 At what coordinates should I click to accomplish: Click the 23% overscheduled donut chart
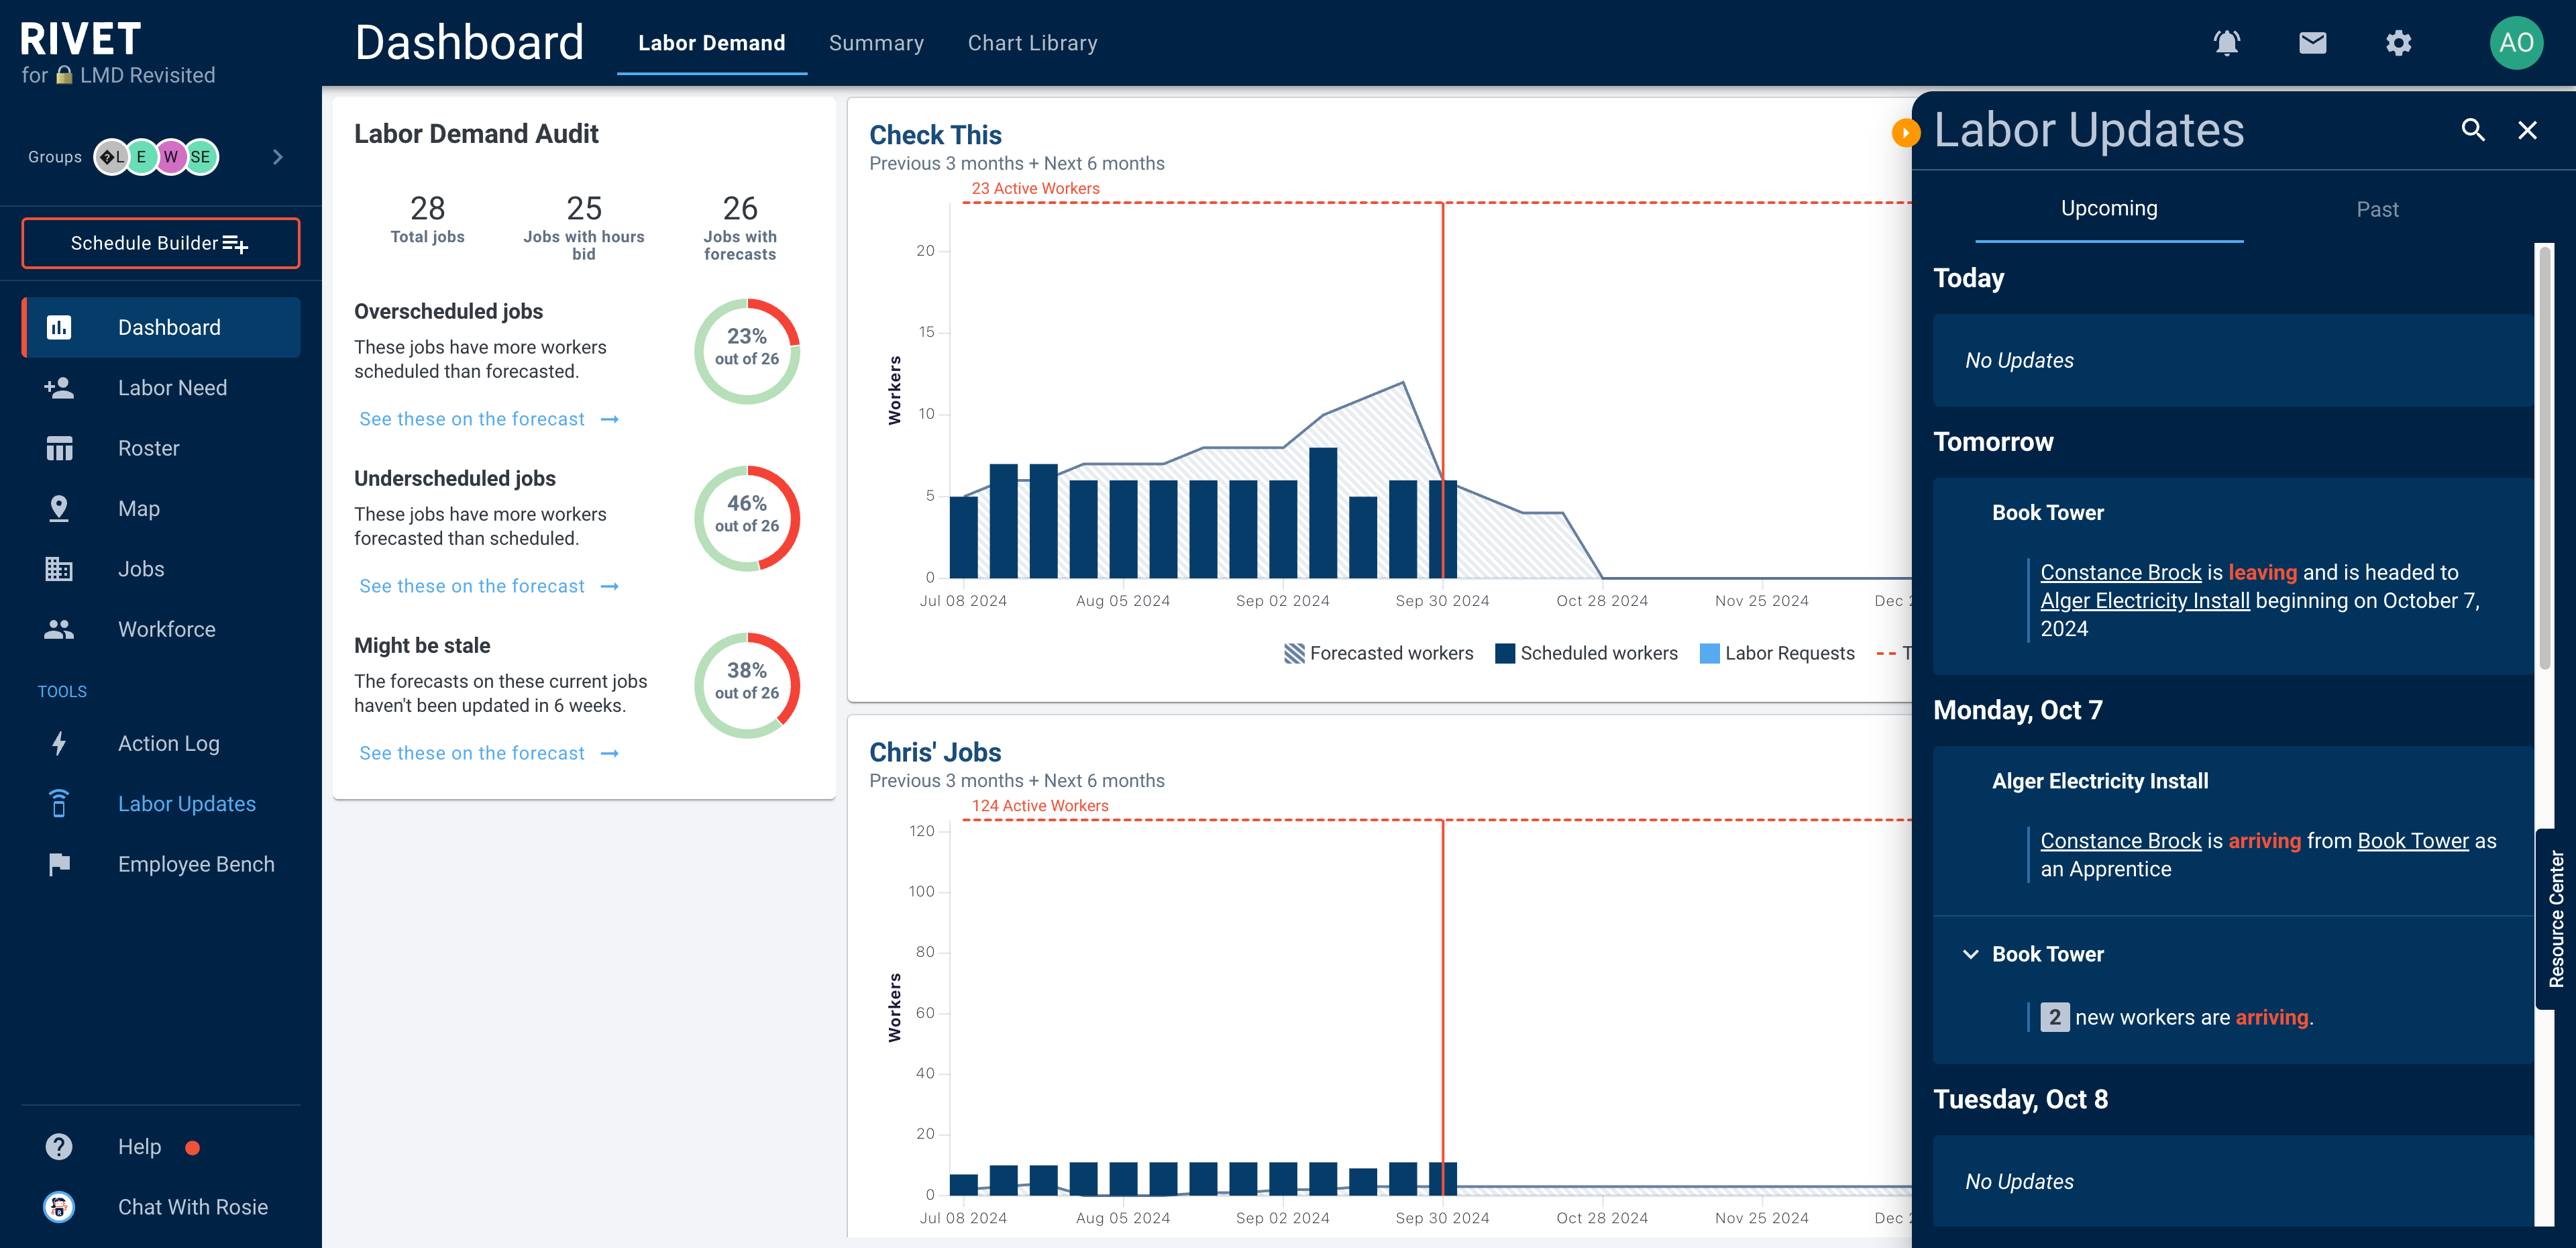coord(746,350)
